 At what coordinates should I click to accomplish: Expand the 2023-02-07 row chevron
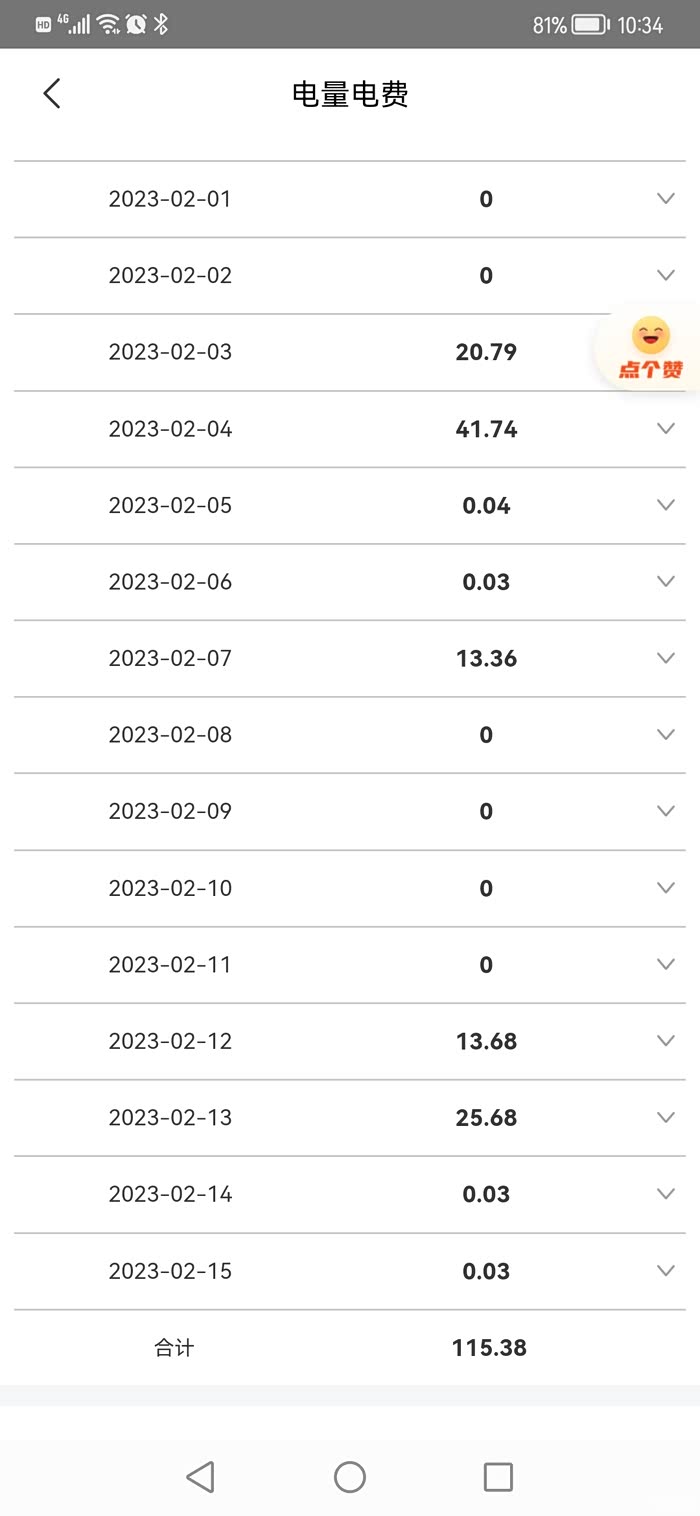pyautogui.click(x=666, y=658)
